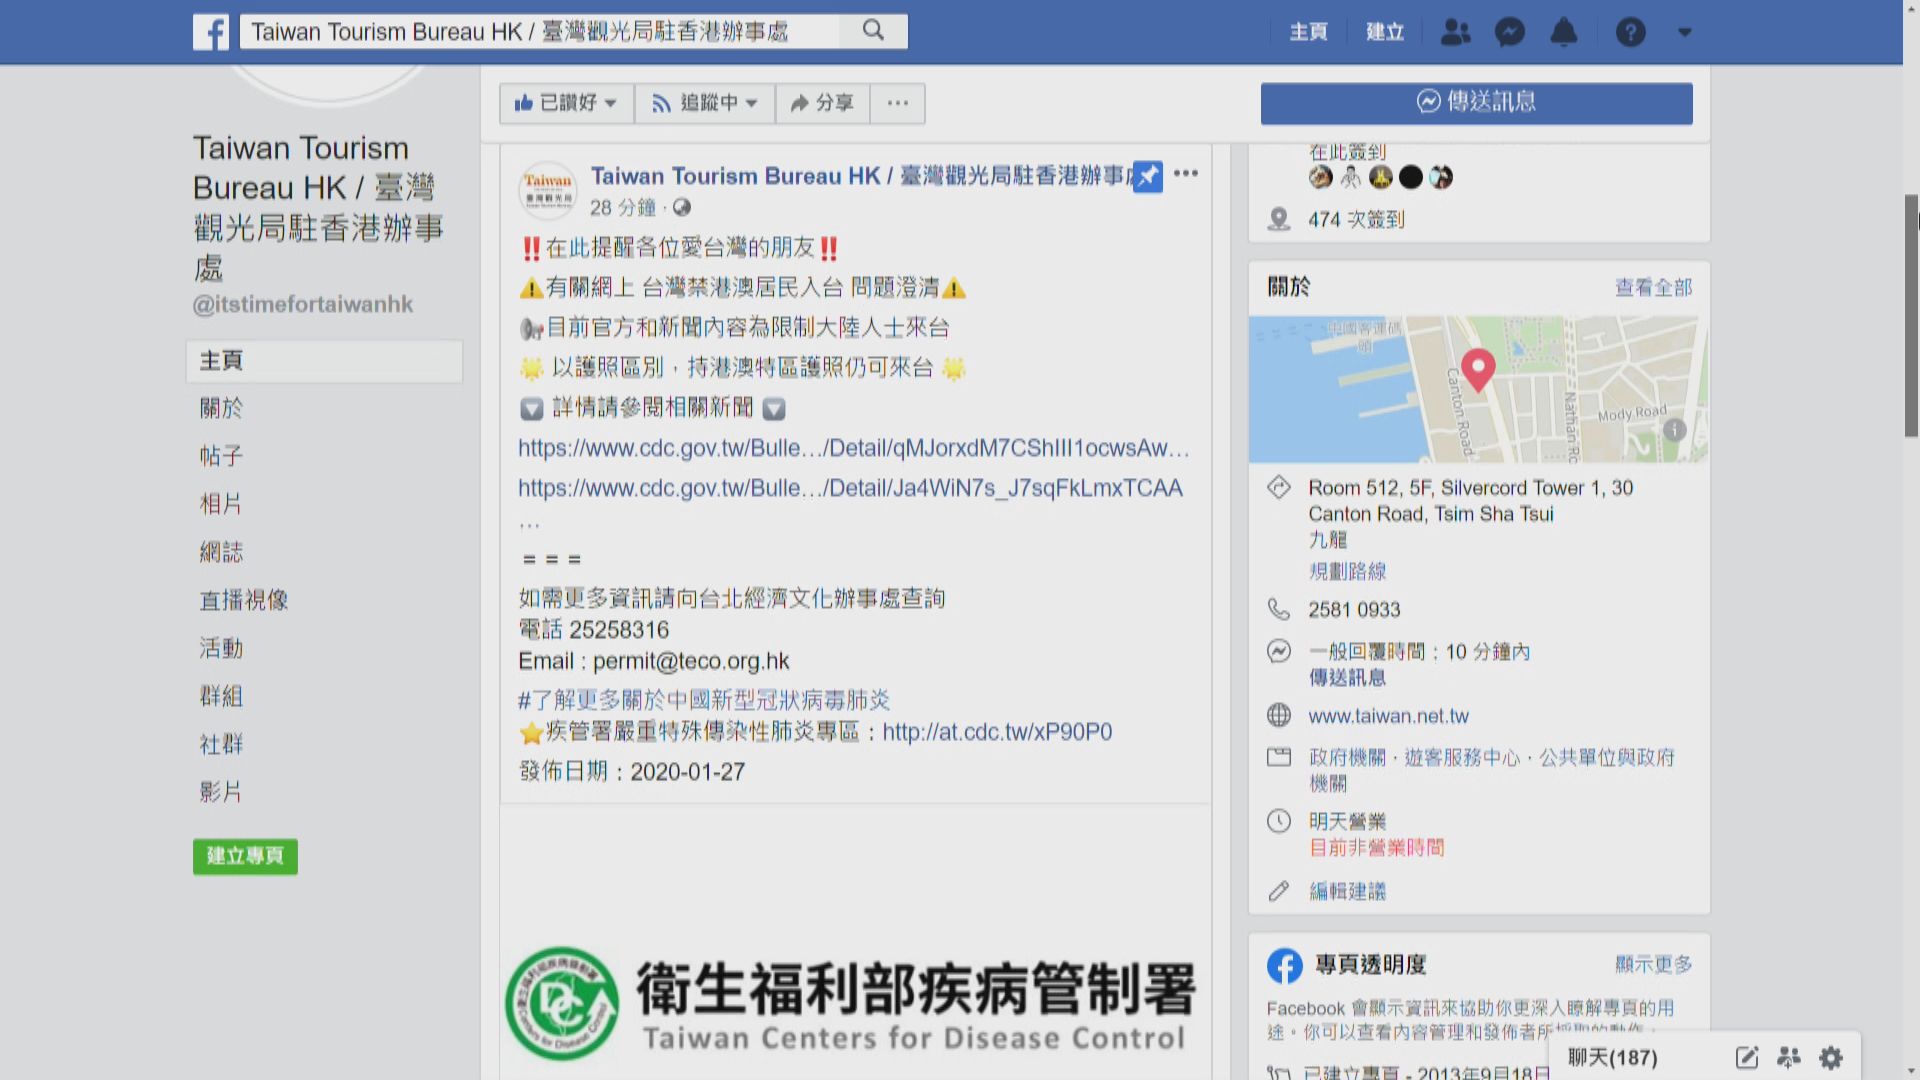1920x1080 pixels.
Task: Open the www.taiwan.net.tw link
Action: pyautogui.click(x=1388, y=715)
